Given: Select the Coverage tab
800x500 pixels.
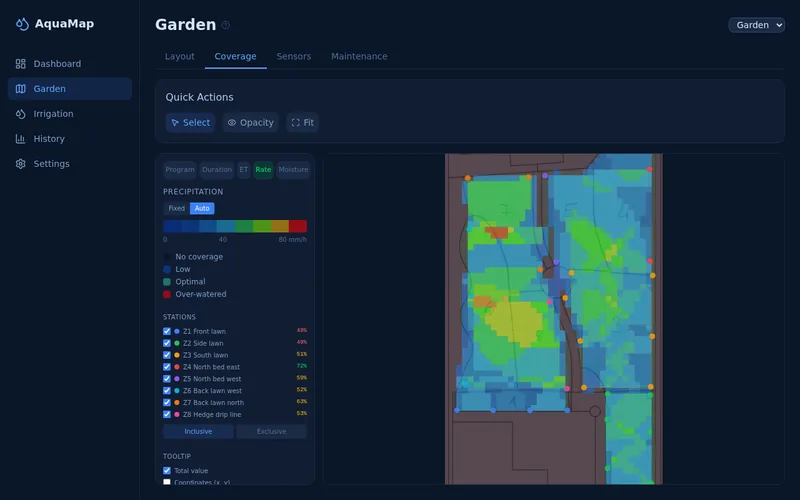Looking at the screenshot, I should (x=235, y=57).
